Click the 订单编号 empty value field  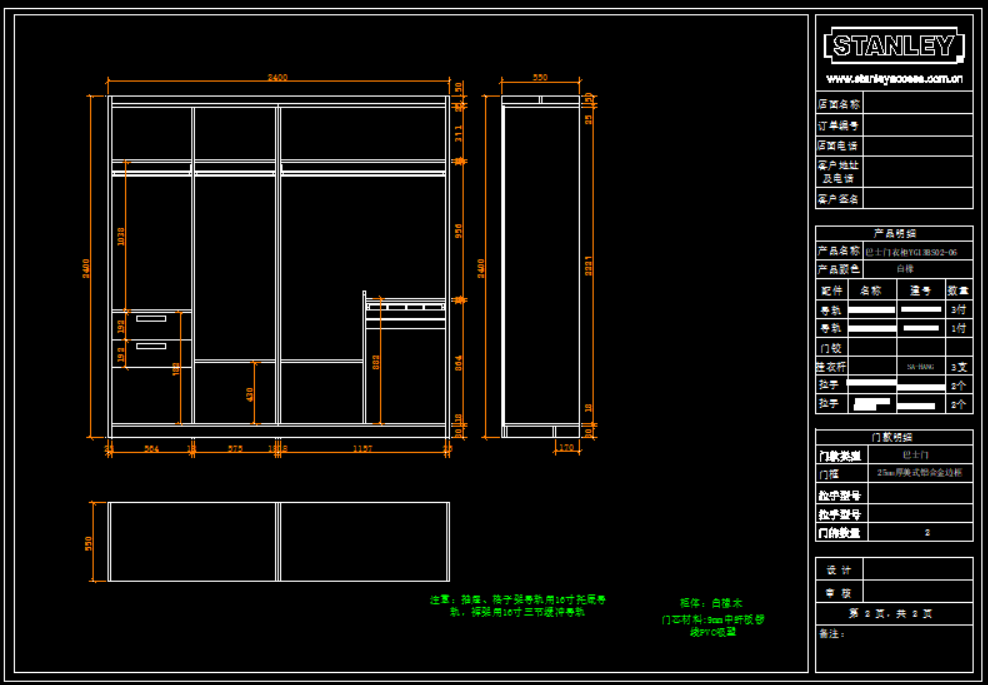[917, 125]
